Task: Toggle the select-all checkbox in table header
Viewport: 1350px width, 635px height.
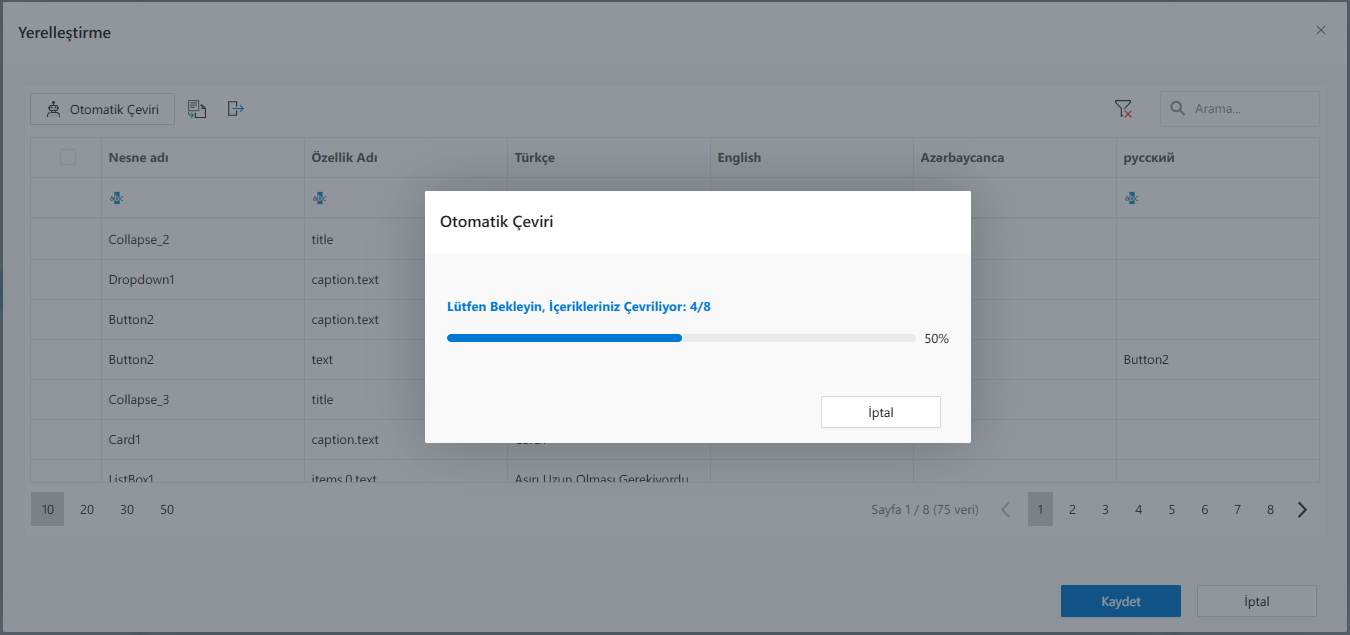Action: (x=66, y=157)
